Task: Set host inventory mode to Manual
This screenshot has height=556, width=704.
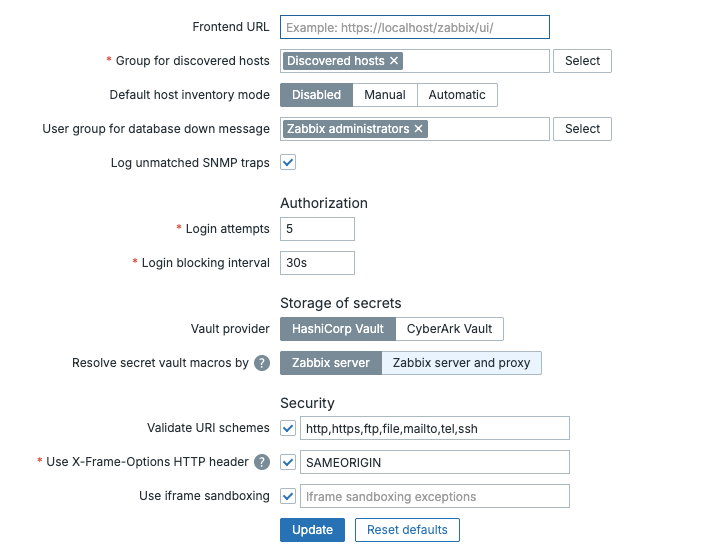Action: pyautogui.click(x=385, y=95)
